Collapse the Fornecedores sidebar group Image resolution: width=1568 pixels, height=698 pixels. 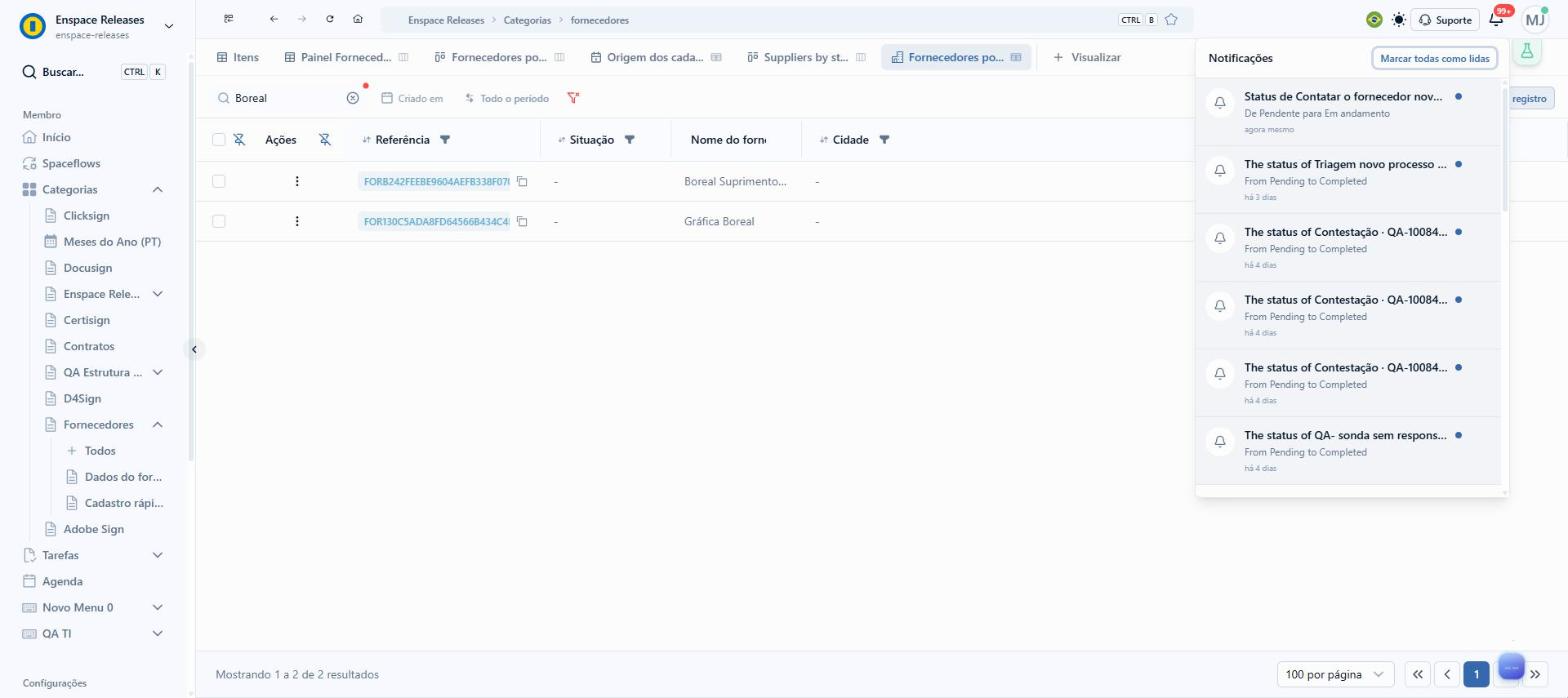tap(157, 425)
